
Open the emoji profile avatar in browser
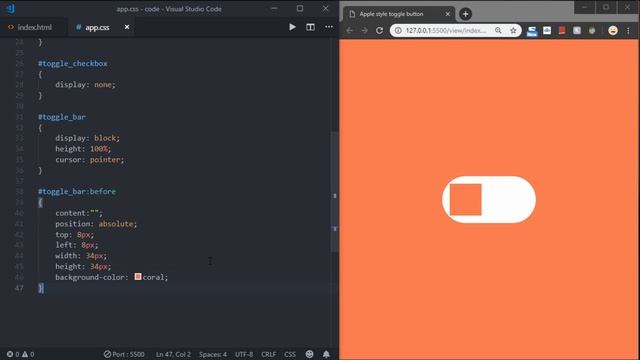[613, 31]
